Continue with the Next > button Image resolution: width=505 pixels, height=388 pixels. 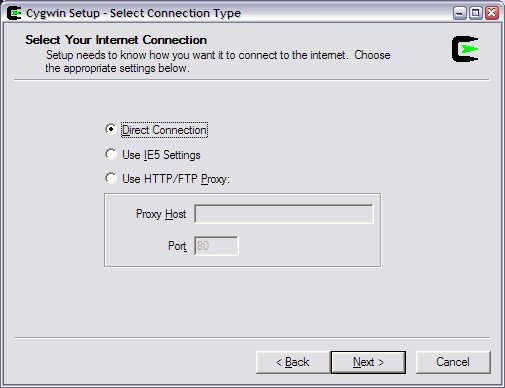coord(368,362)
